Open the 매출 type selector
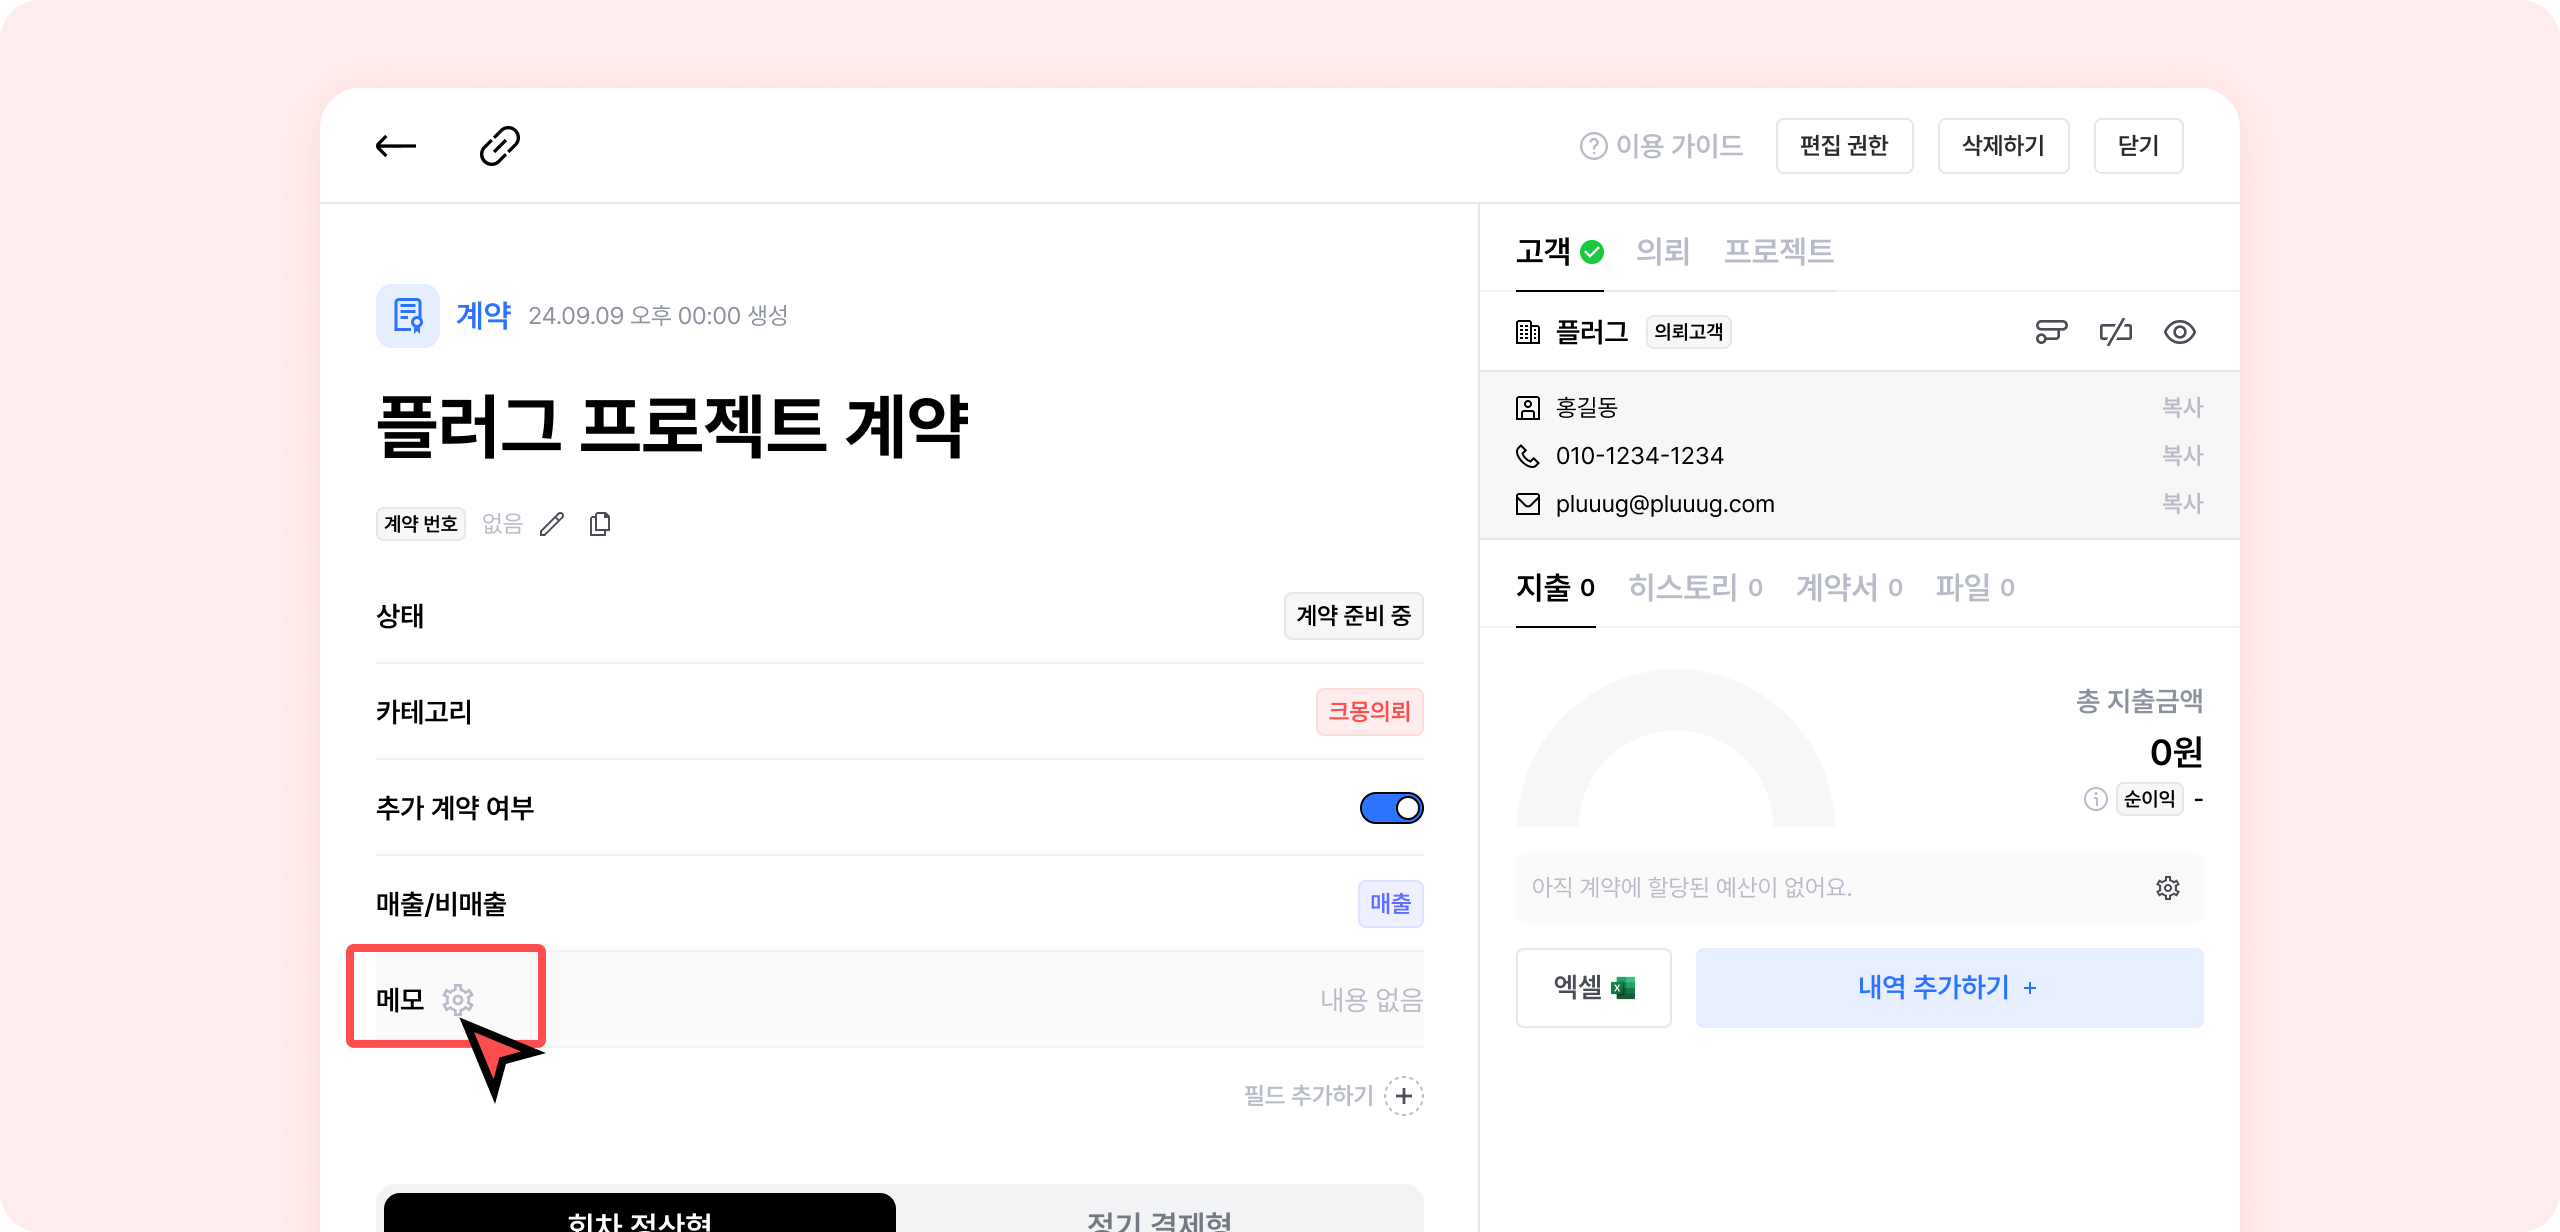 coord(1390,904)
